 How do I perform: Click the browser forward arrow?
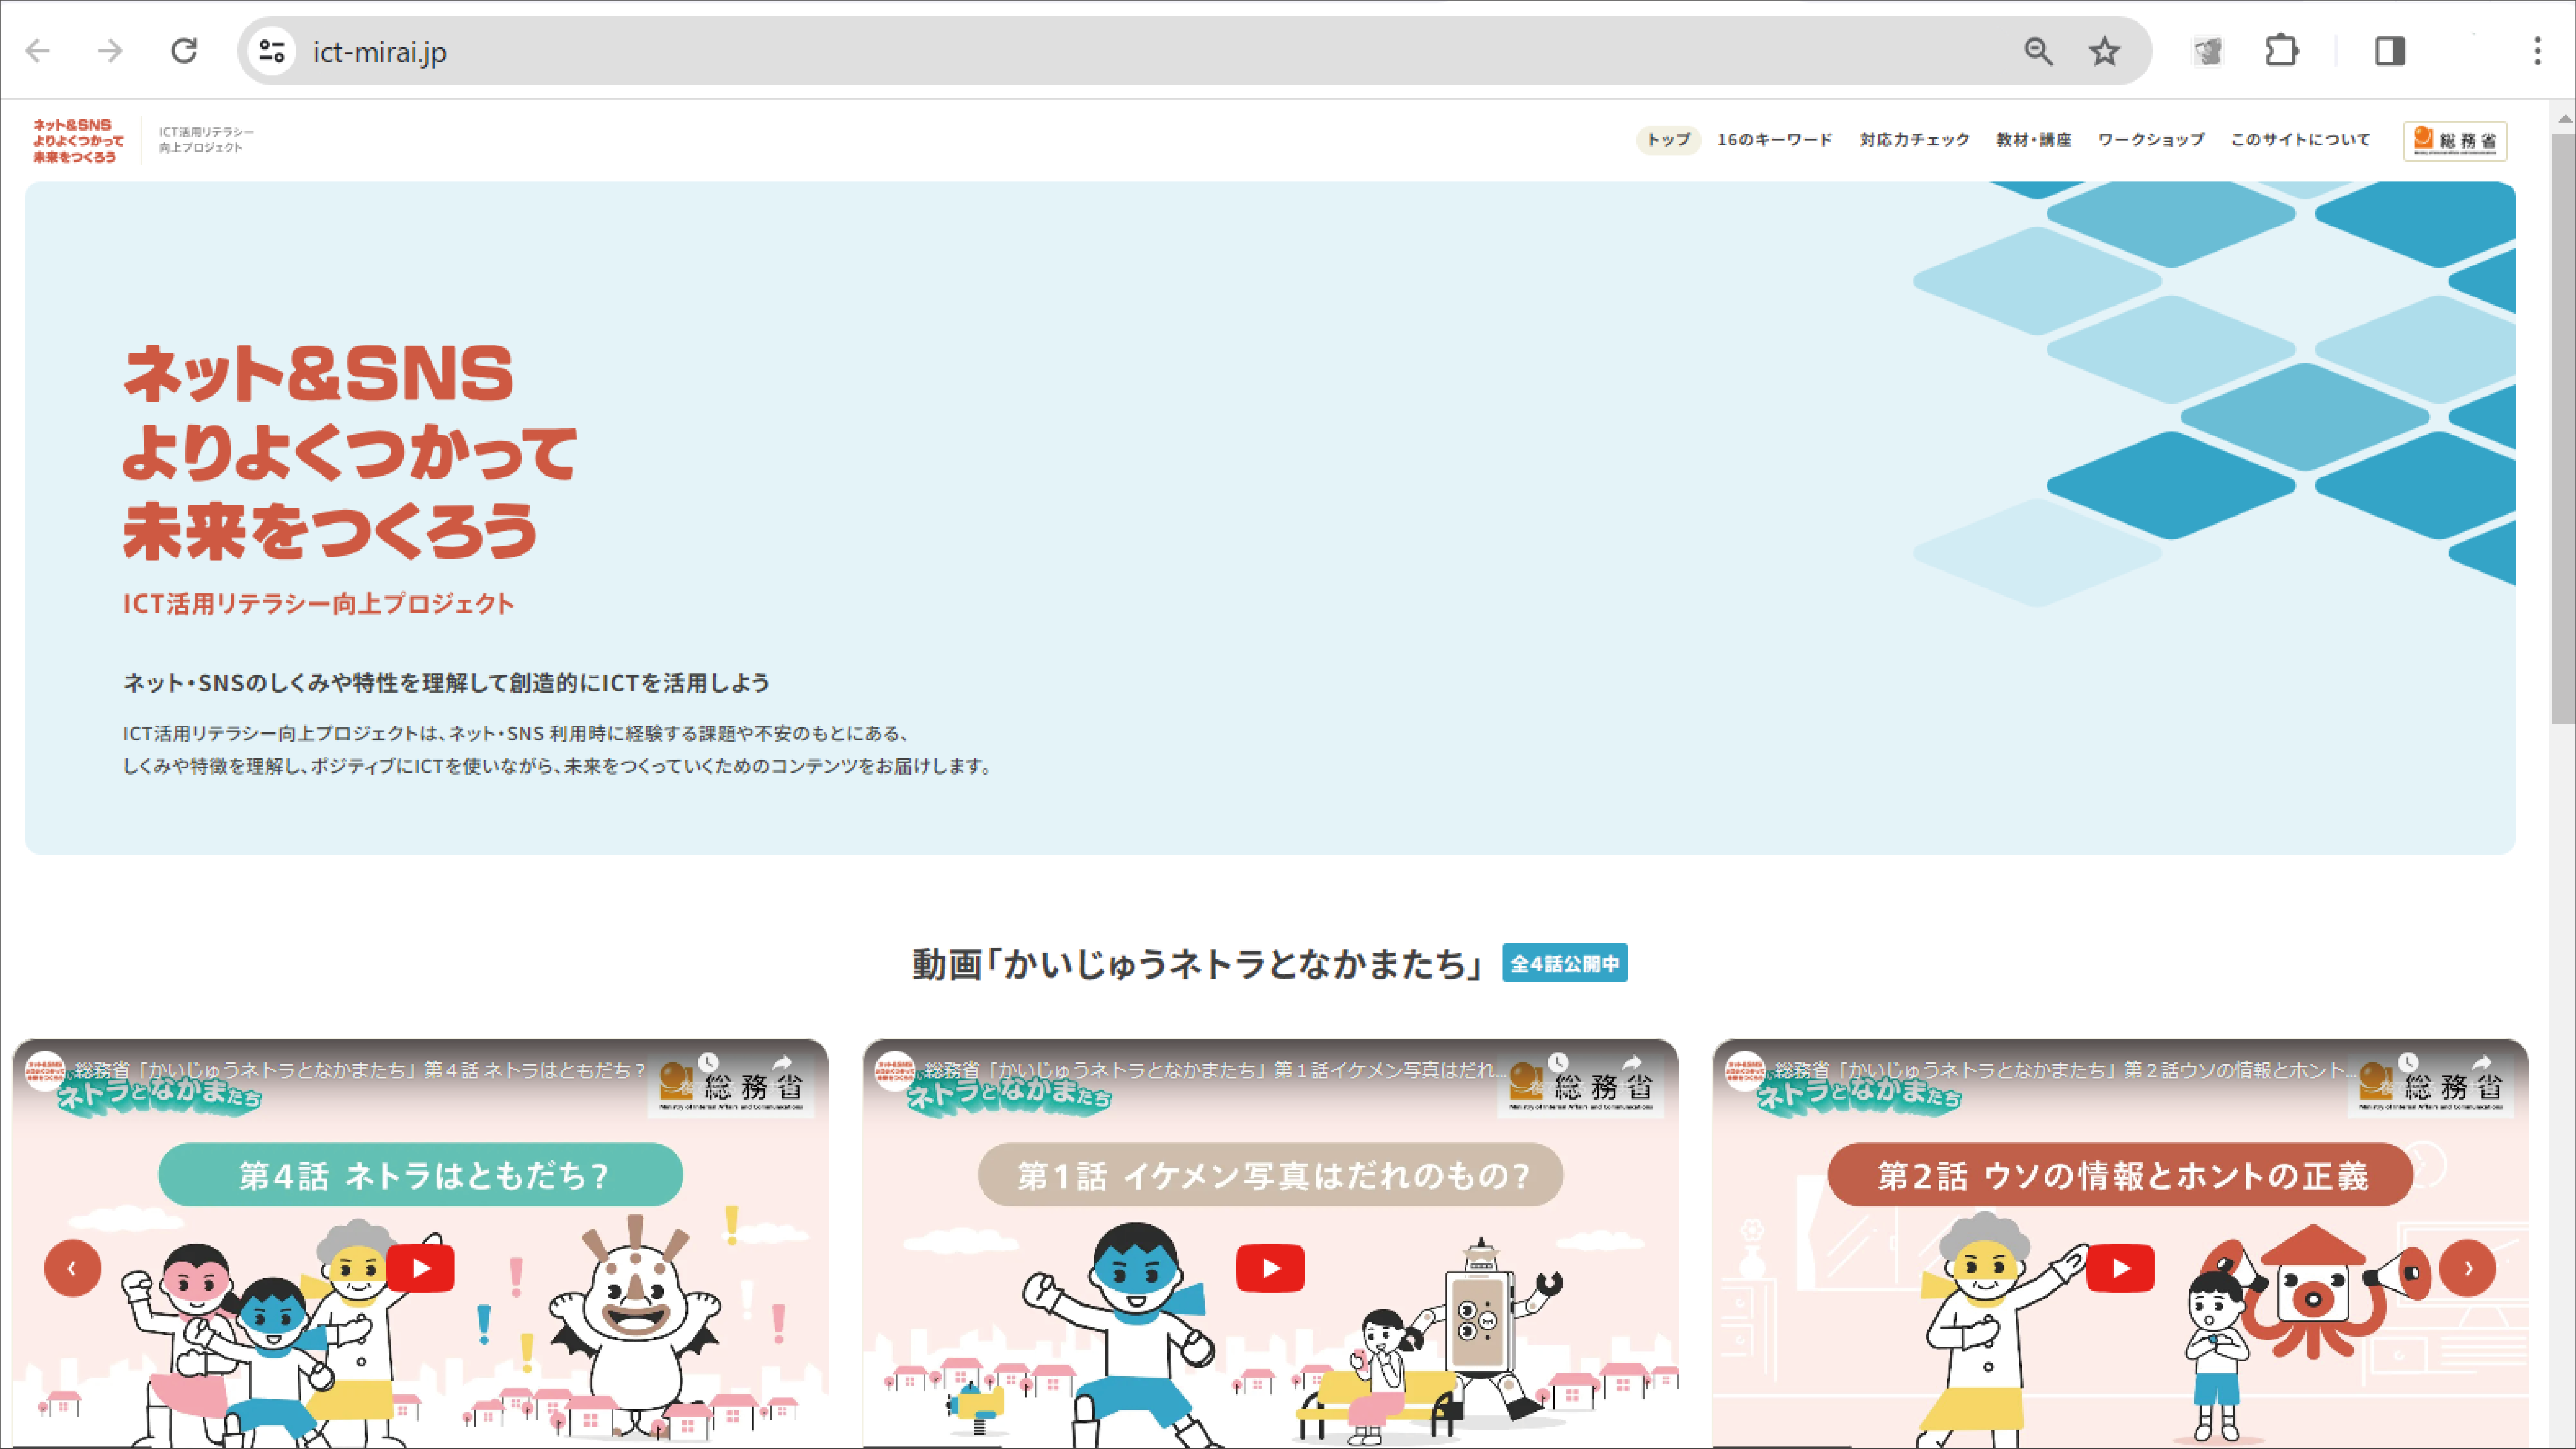[x=110, y=51]
